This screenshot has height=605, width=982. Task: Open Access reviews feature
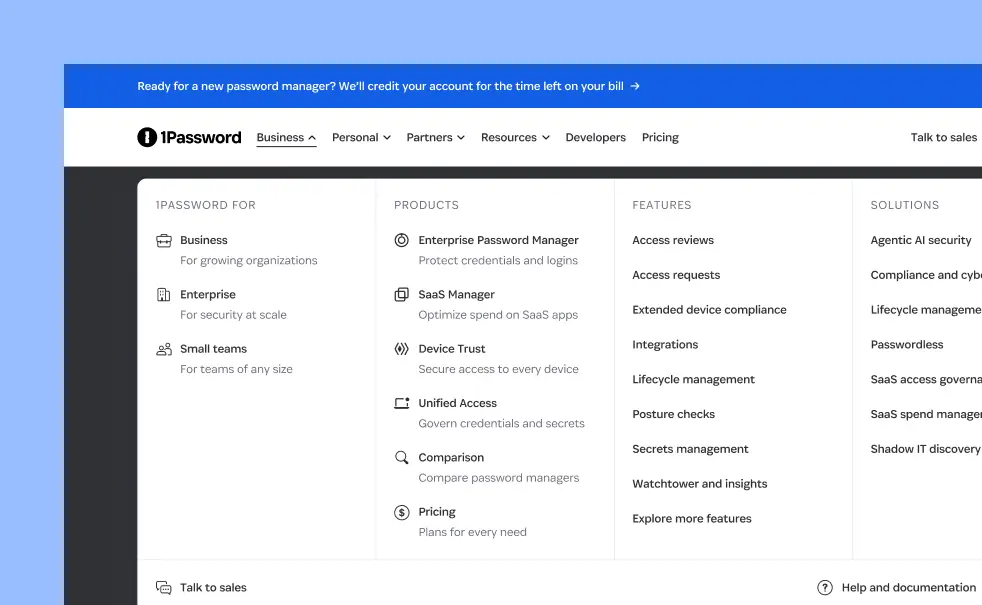(673, 240)
